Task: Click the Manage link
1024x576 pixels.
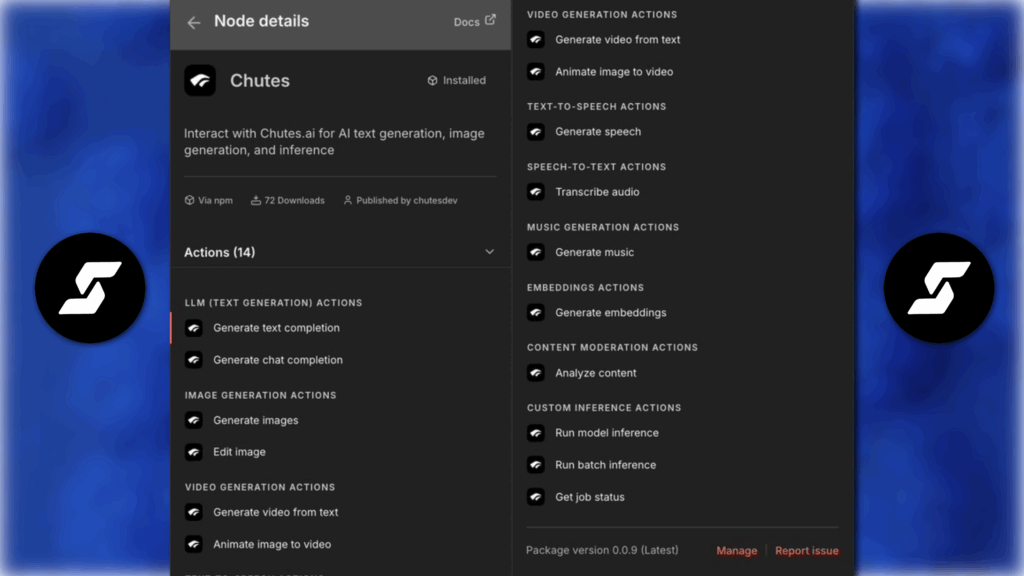Action: [736, 551]
